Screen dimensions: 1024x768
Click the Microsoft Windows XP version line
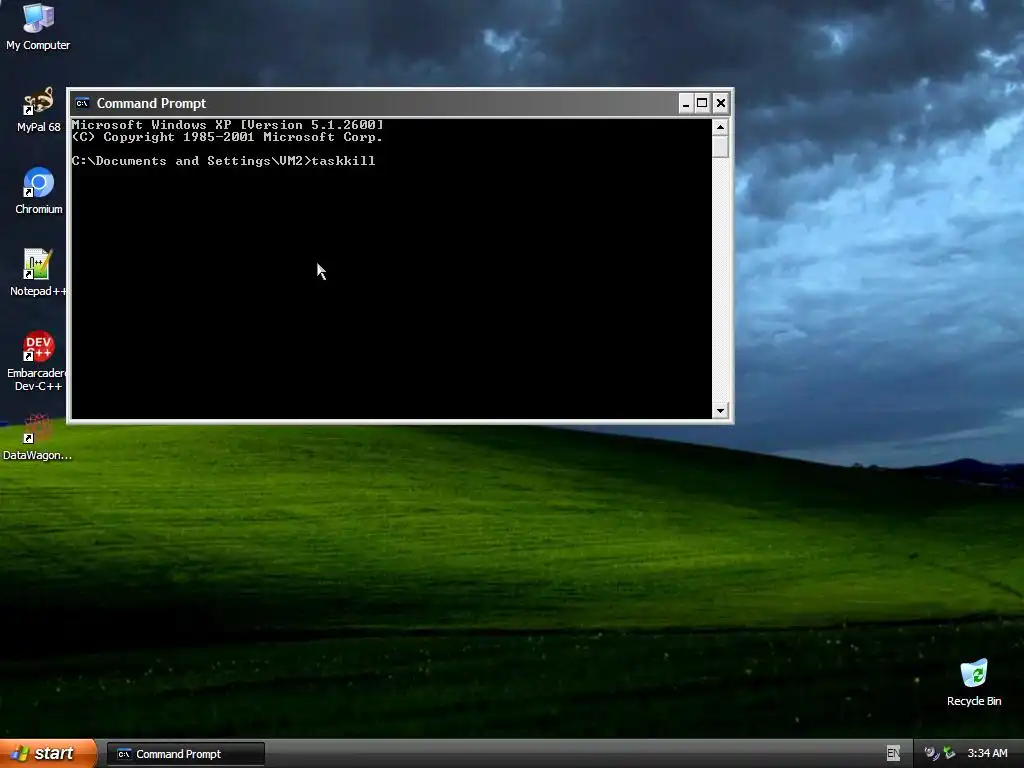click(228, 125)
